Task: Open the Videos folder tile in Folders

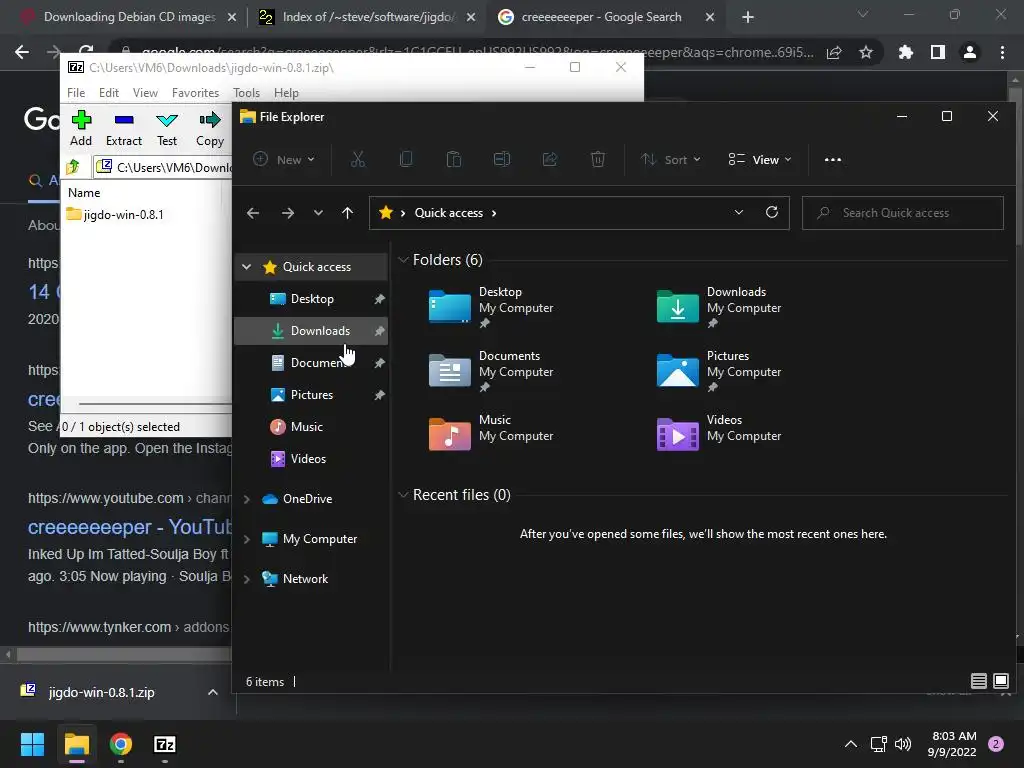Action: click(x=718, y=435)
